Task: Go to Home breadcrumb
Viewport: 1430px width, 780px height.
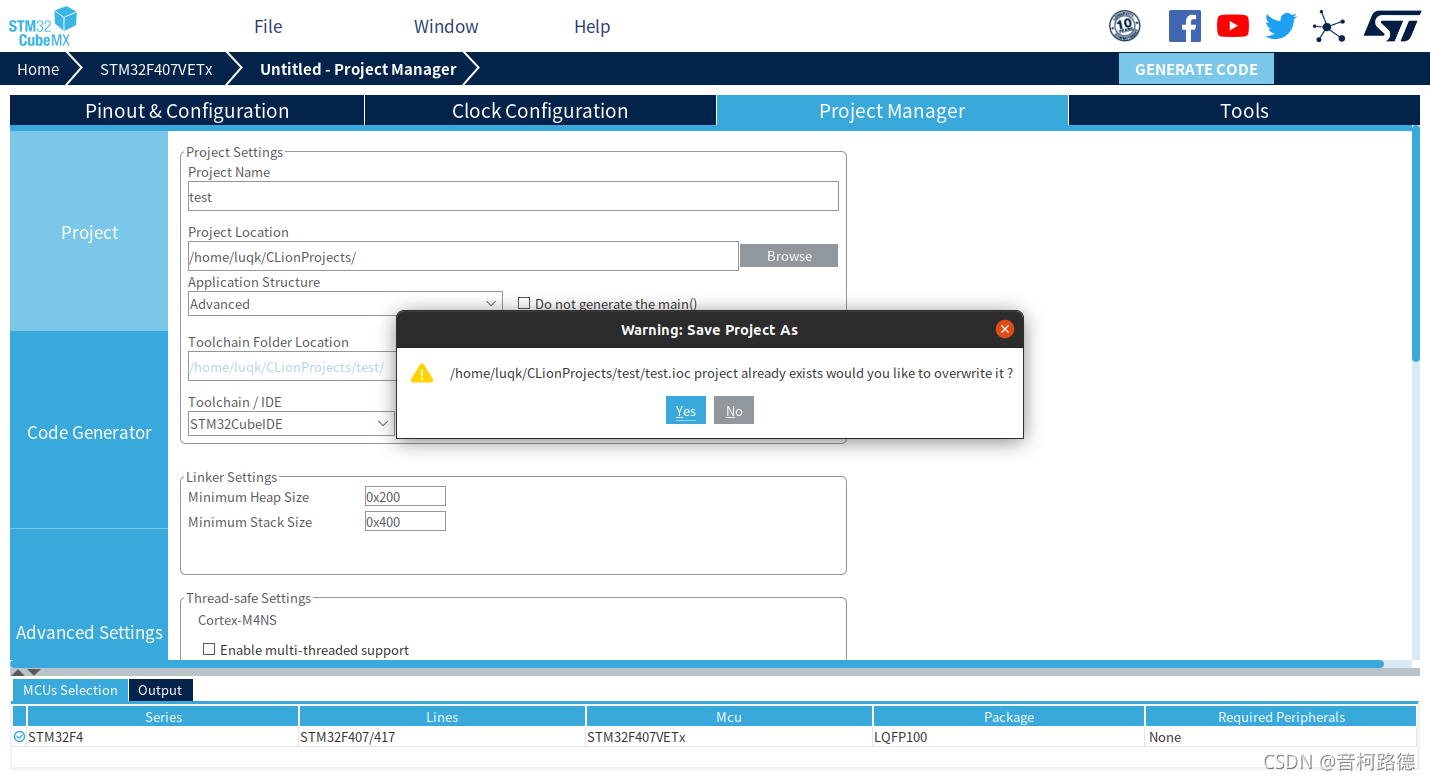Action: pos(38,69)
